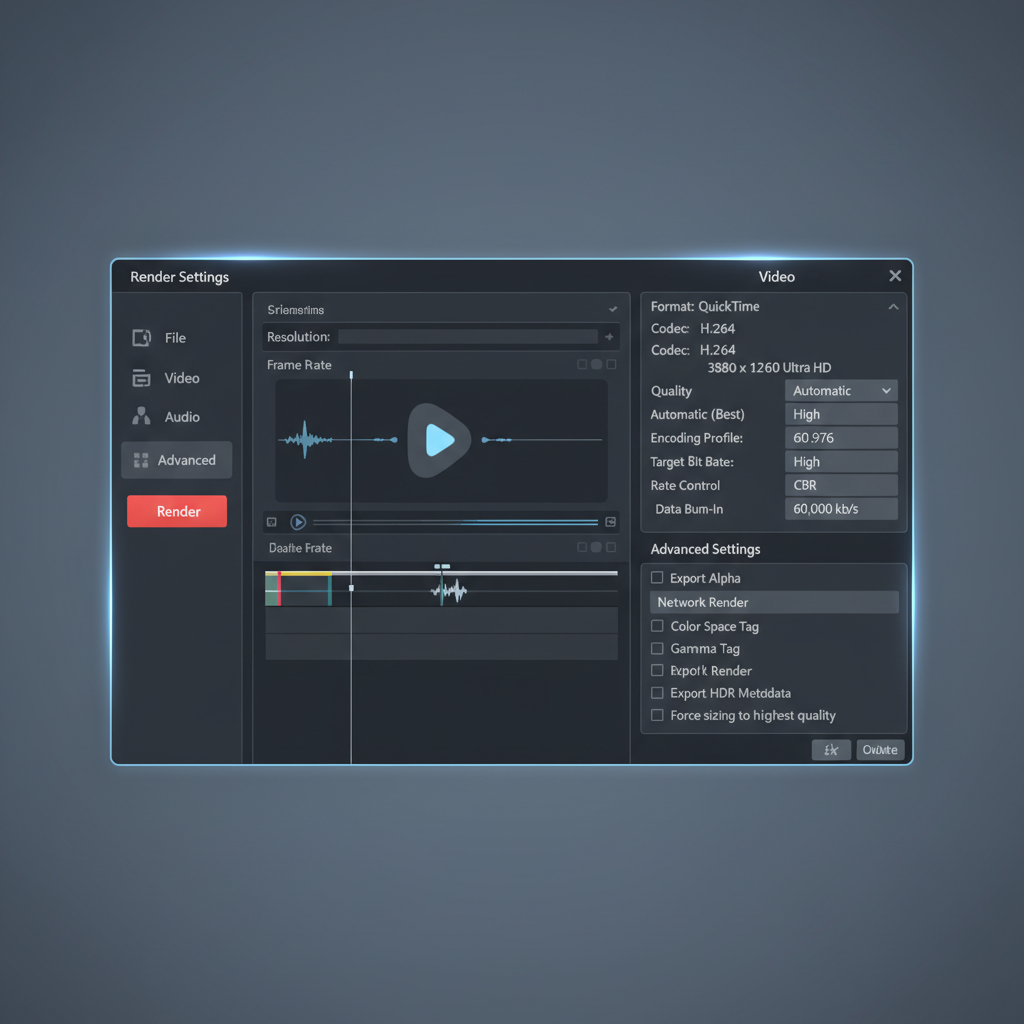The width and height of the screenshot is (1024, 1024).
Task: Toggle the Color Space Tag checkbox
Action: (657, 626)
